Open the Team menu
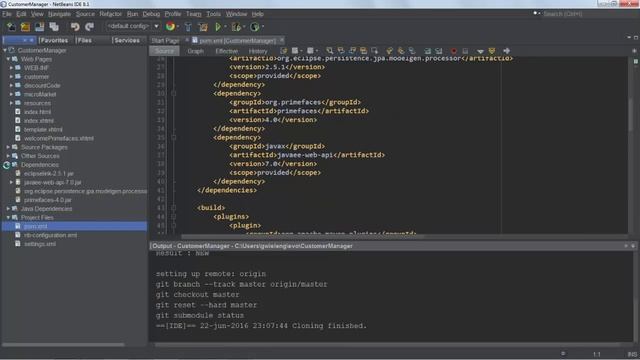The image size is (640, 360). (x=194, y=14)
